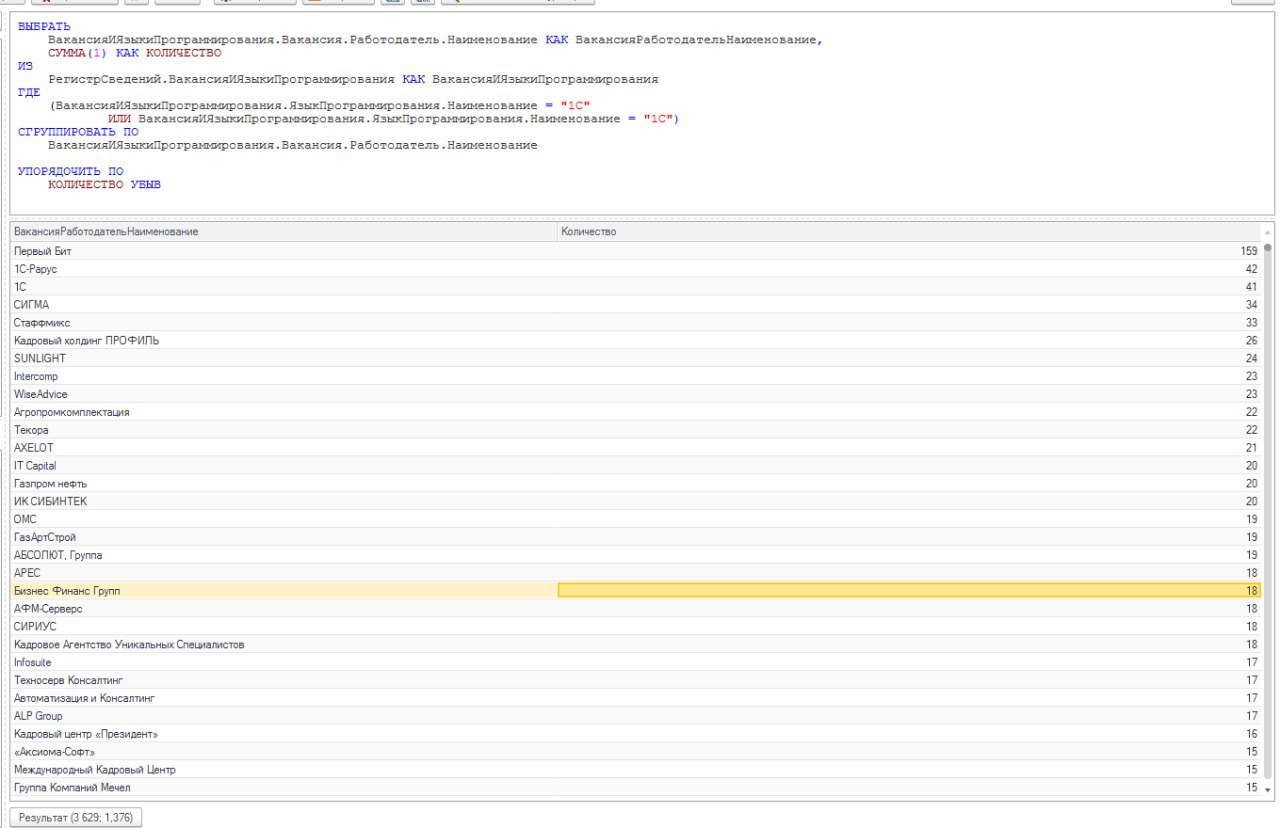Select Международный Кадровый Центр row

pos(635,770)
